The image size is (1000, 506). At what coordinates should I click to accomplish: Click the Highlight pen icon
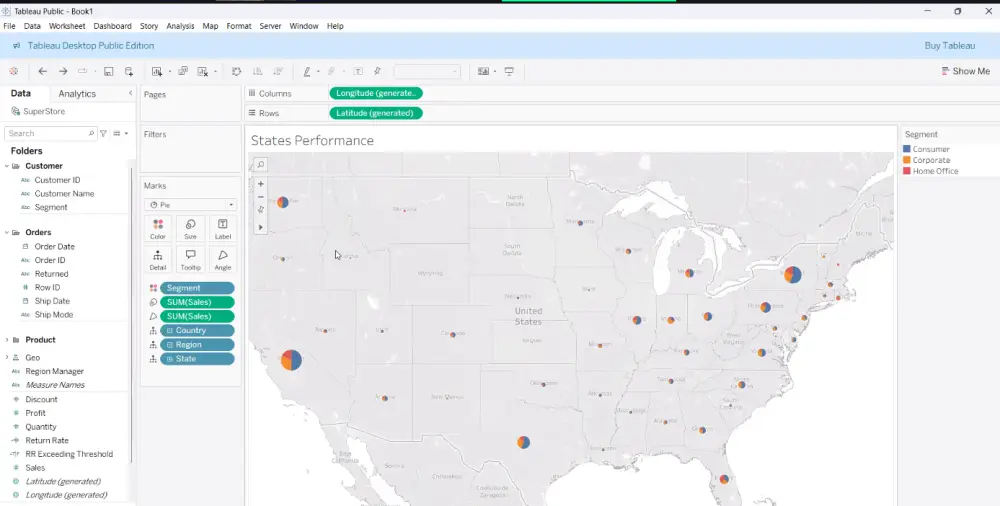(307, 71)
